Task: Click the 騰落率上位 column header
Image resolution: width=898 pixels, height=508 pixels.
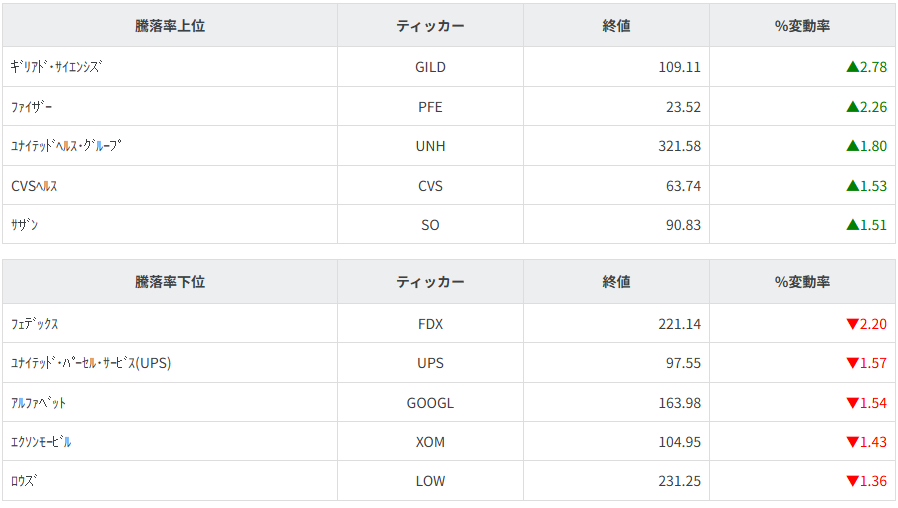Action: pyautogui.click(x=170, y=26)
